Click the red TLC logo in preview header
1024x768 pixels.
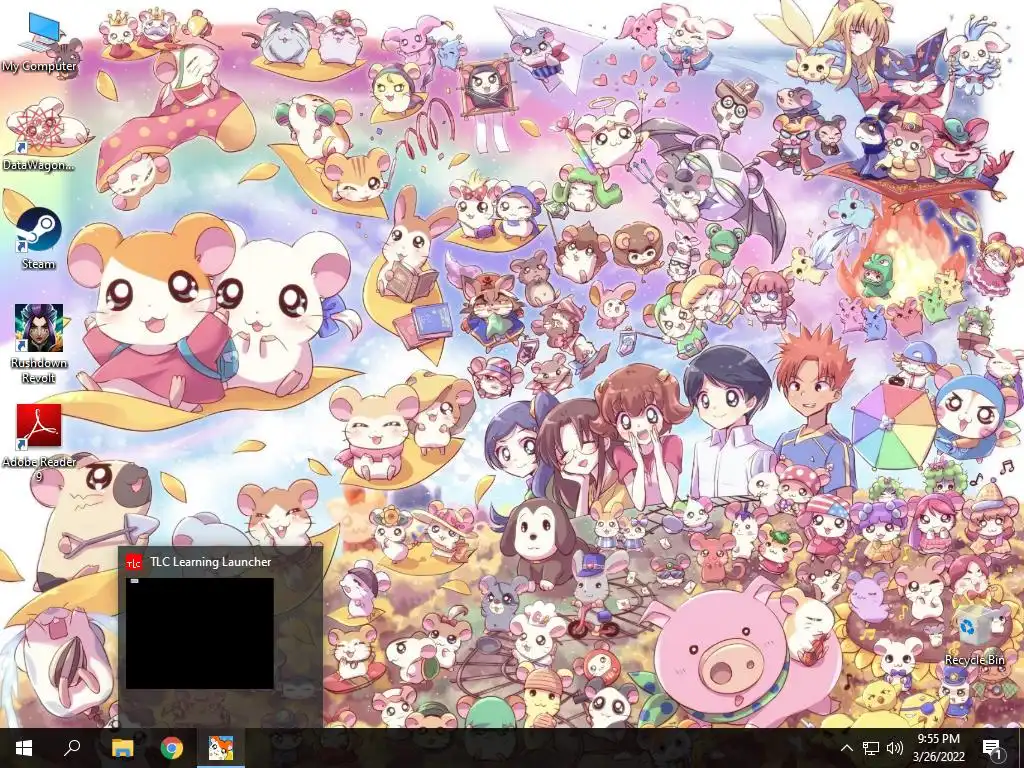[134, 562]
